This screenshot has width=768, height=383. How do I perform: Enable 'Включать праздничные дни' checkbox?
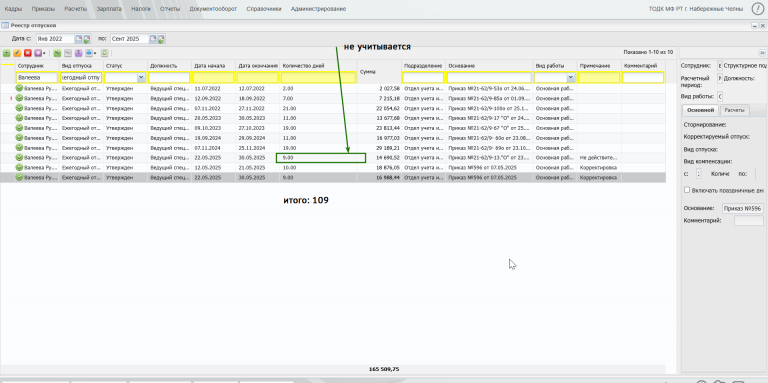[687, 190]
